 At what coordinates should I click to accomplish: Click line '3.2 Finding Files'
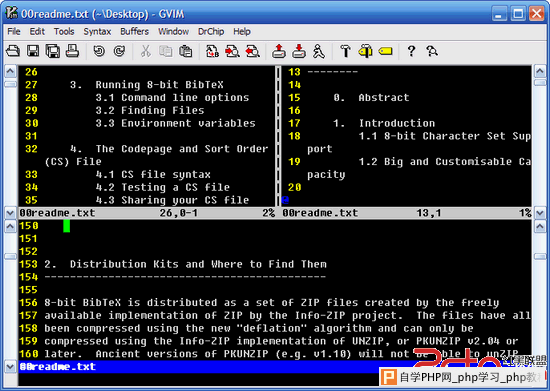tap(150, 110)
